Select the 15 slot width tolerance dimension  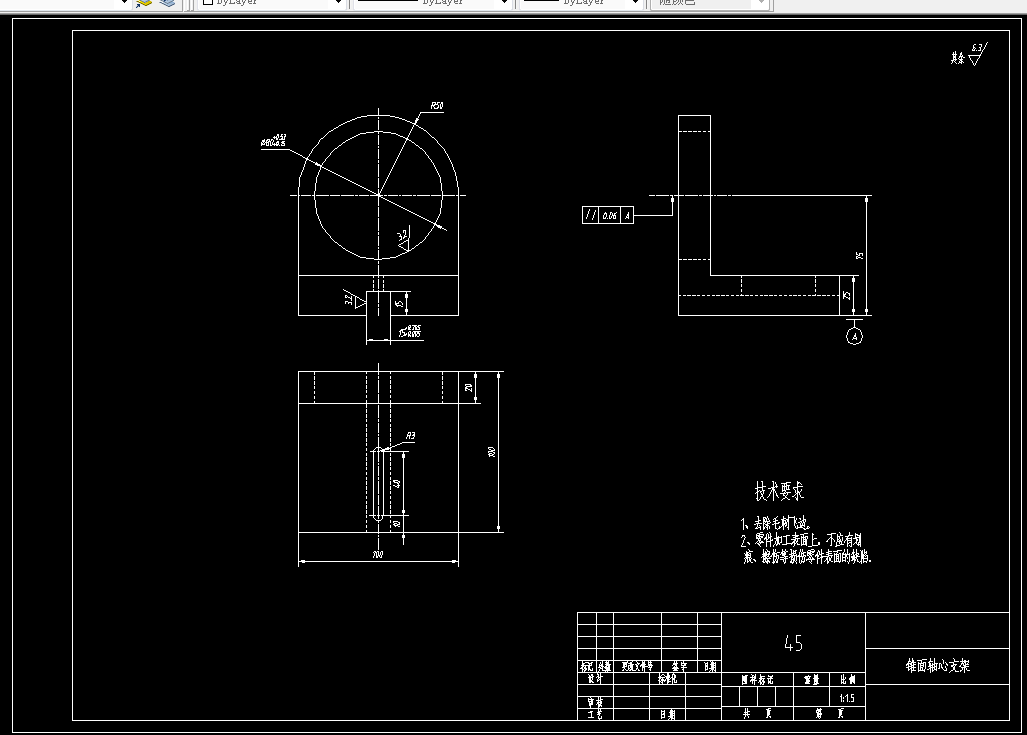pyautogui.click(x=409, y=331)
